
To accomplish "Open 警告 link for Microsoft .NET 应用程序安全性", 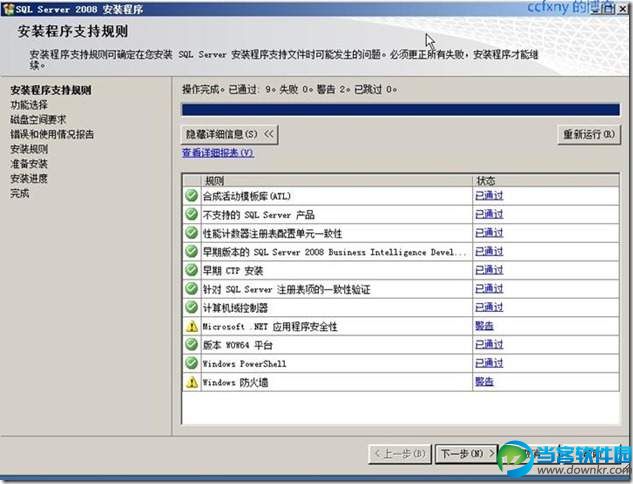I will coord(484,326).
